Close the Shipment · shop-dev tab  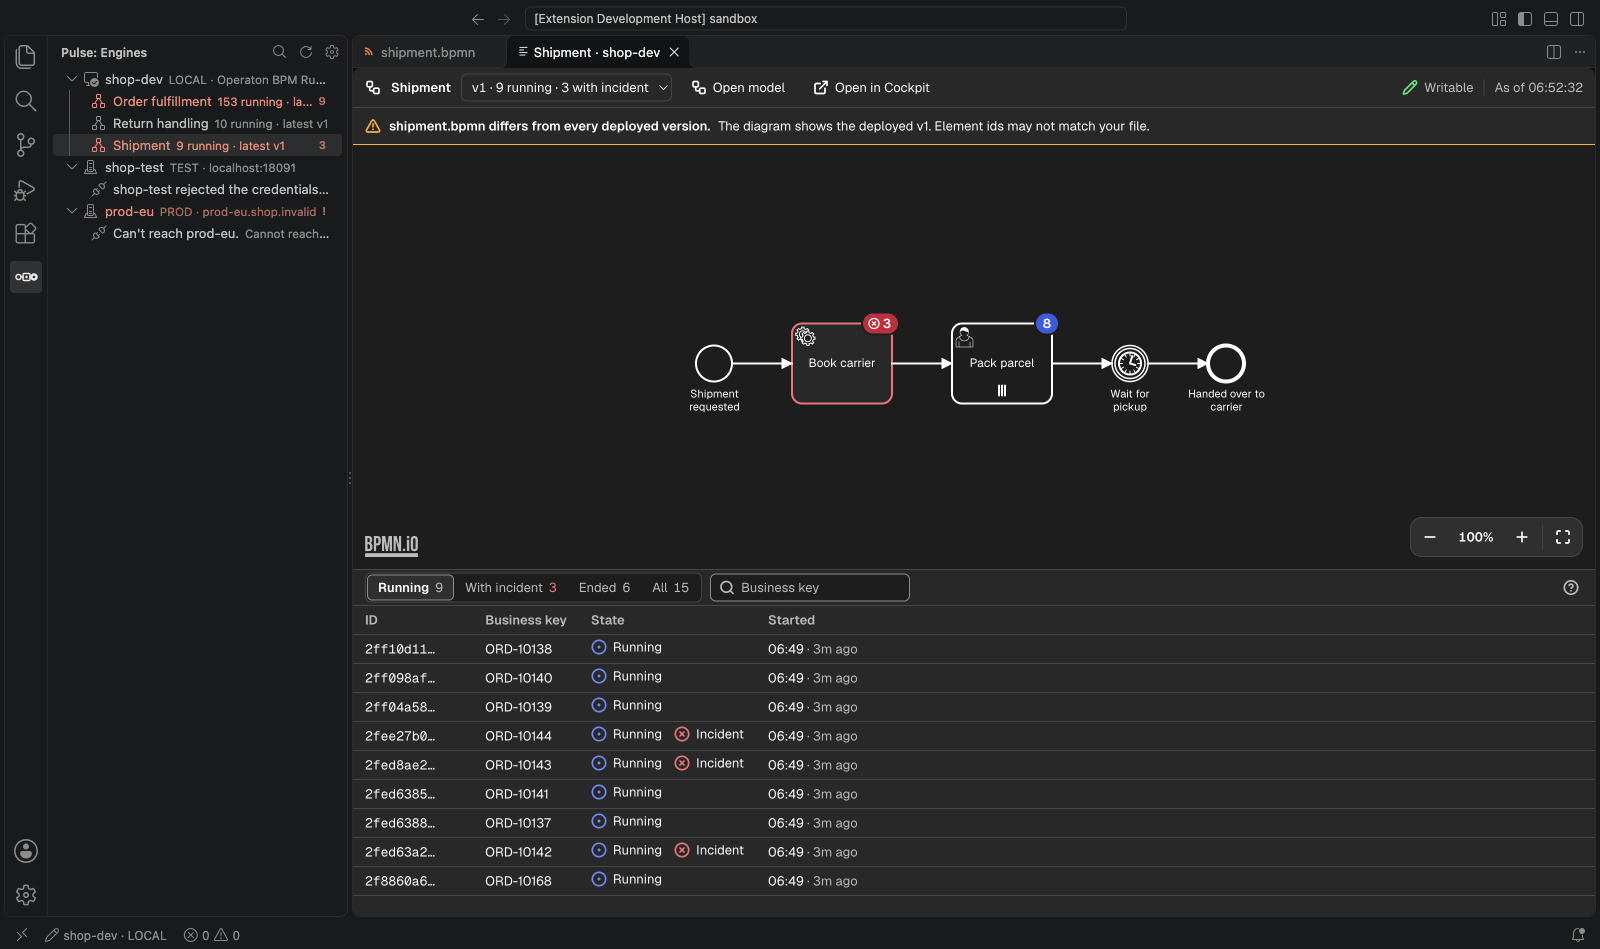674,52
